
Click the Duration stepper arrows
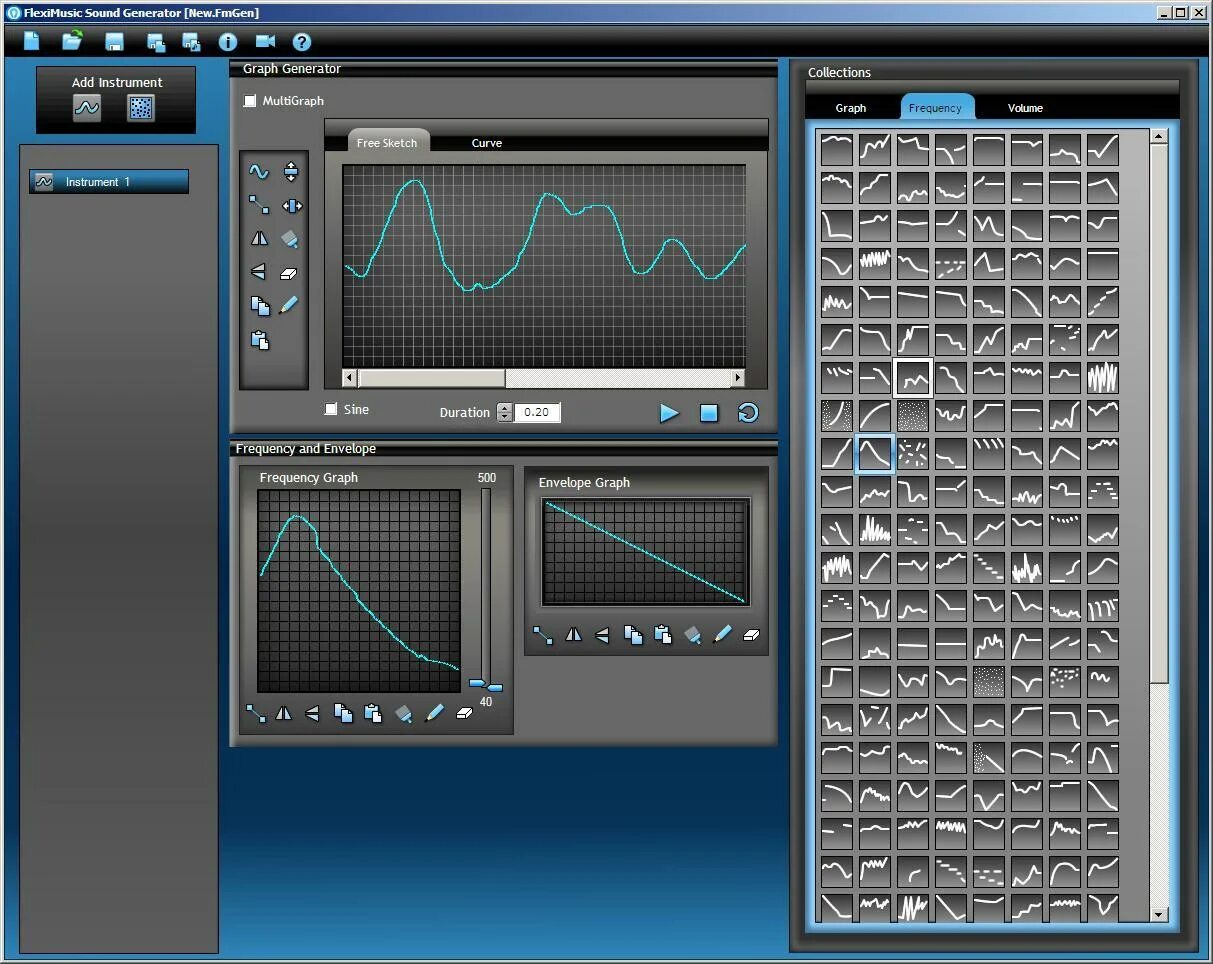click(504, 412)
